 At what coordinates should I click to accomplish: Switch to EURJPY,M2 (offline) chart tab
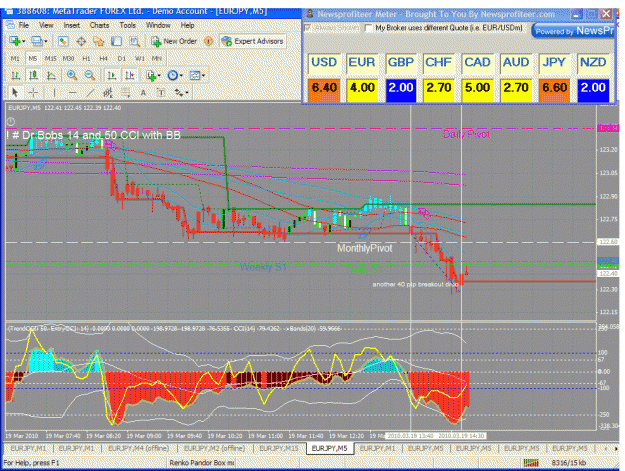[x=214, y=449]
